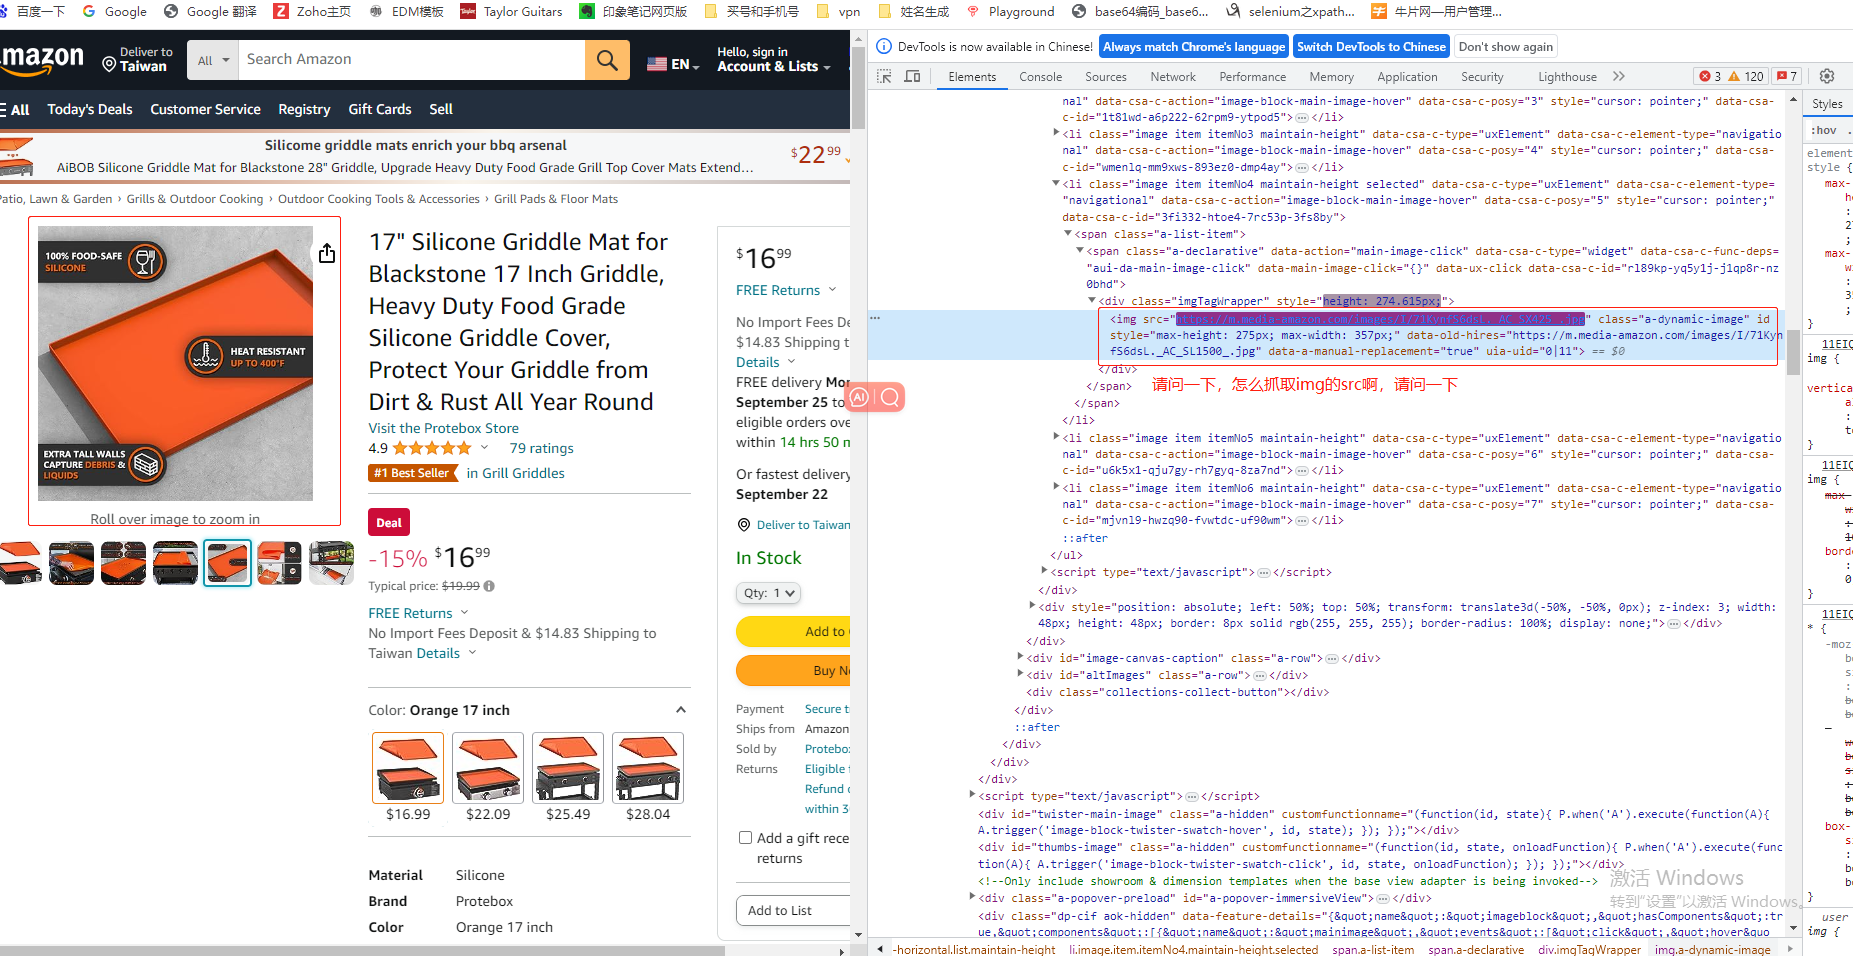Click the highlighted selected image thumbnail
Image resolution: width=1853 pixels, height=956 pixels.
[x=227, y=563]
